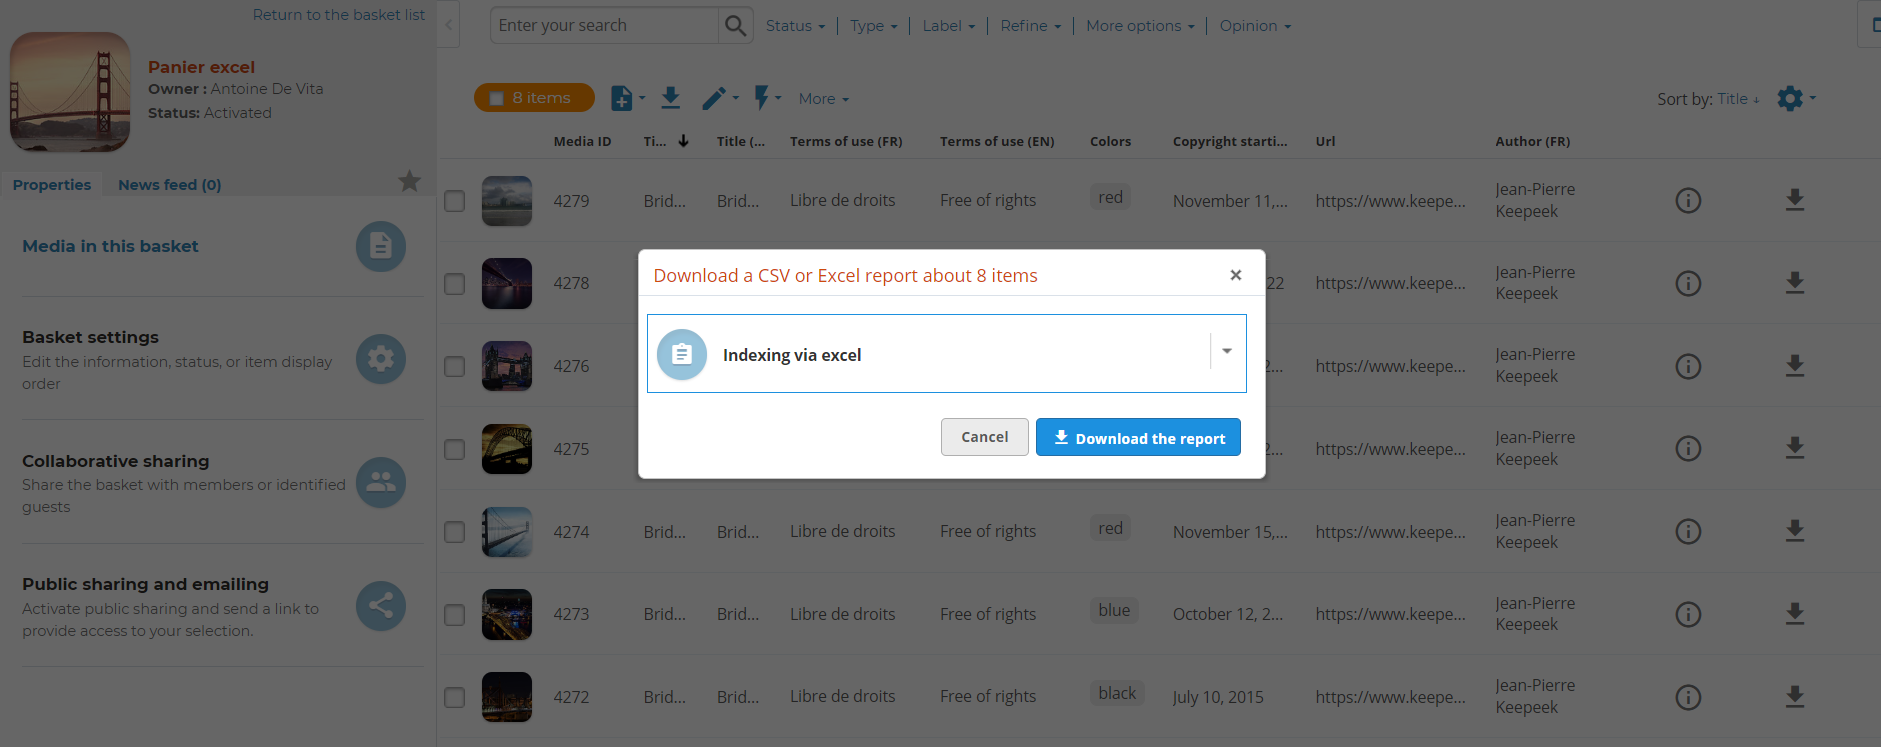Open Collaborative sharing people icon
The image size is (1881, 747).
(381, 483)
